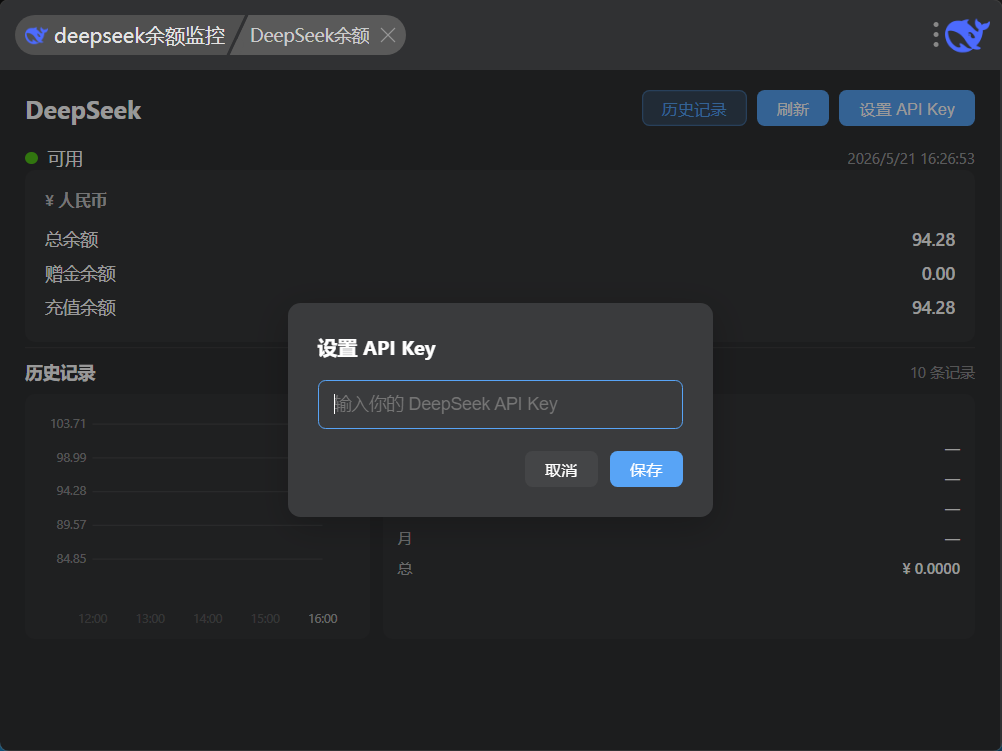Click the chart axis value 94.28
The height and width of the screenshot is (751, 1002).
click(x=71, y=491)
